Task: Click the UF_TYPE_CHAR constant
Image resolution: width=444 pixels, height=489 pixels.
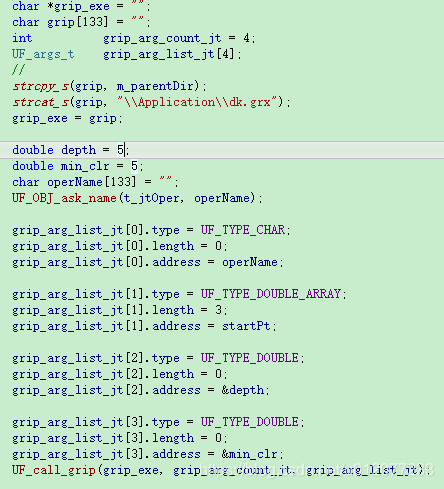Action: pyautogui.click(x=243, y=230)
